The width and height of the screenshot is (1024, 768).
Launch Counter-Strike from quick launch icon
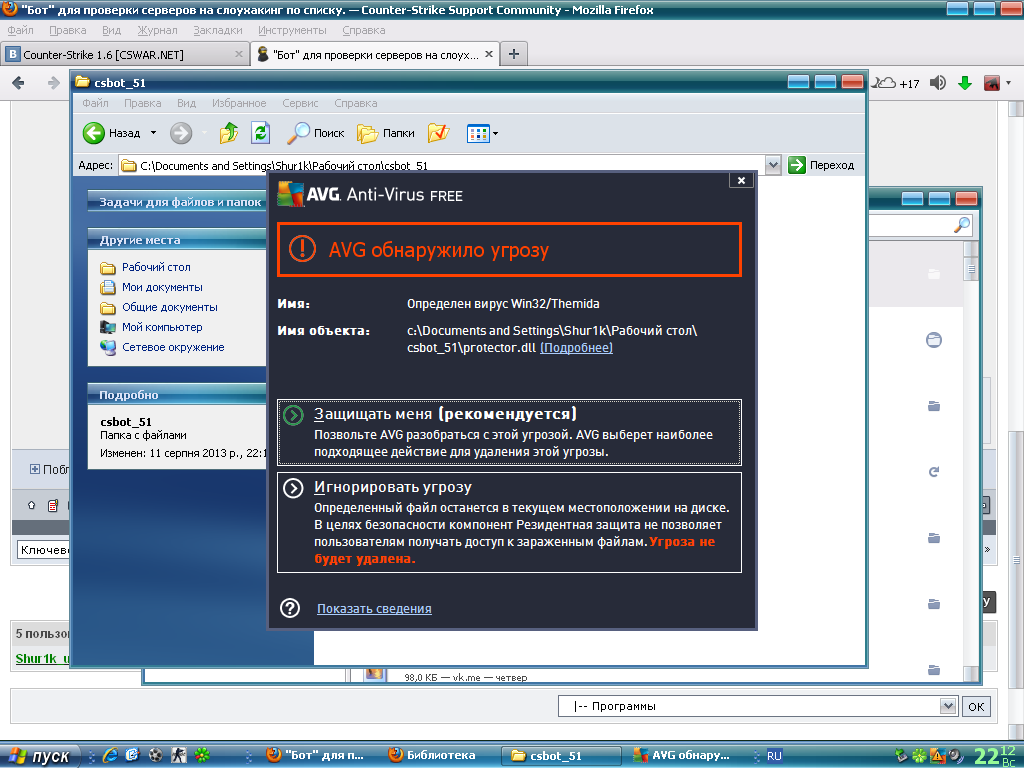178,756
